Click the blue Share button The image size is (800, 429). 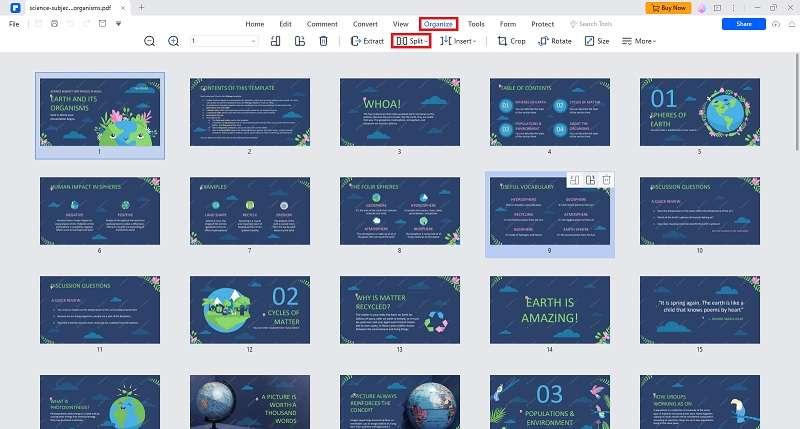pos(743,24)
